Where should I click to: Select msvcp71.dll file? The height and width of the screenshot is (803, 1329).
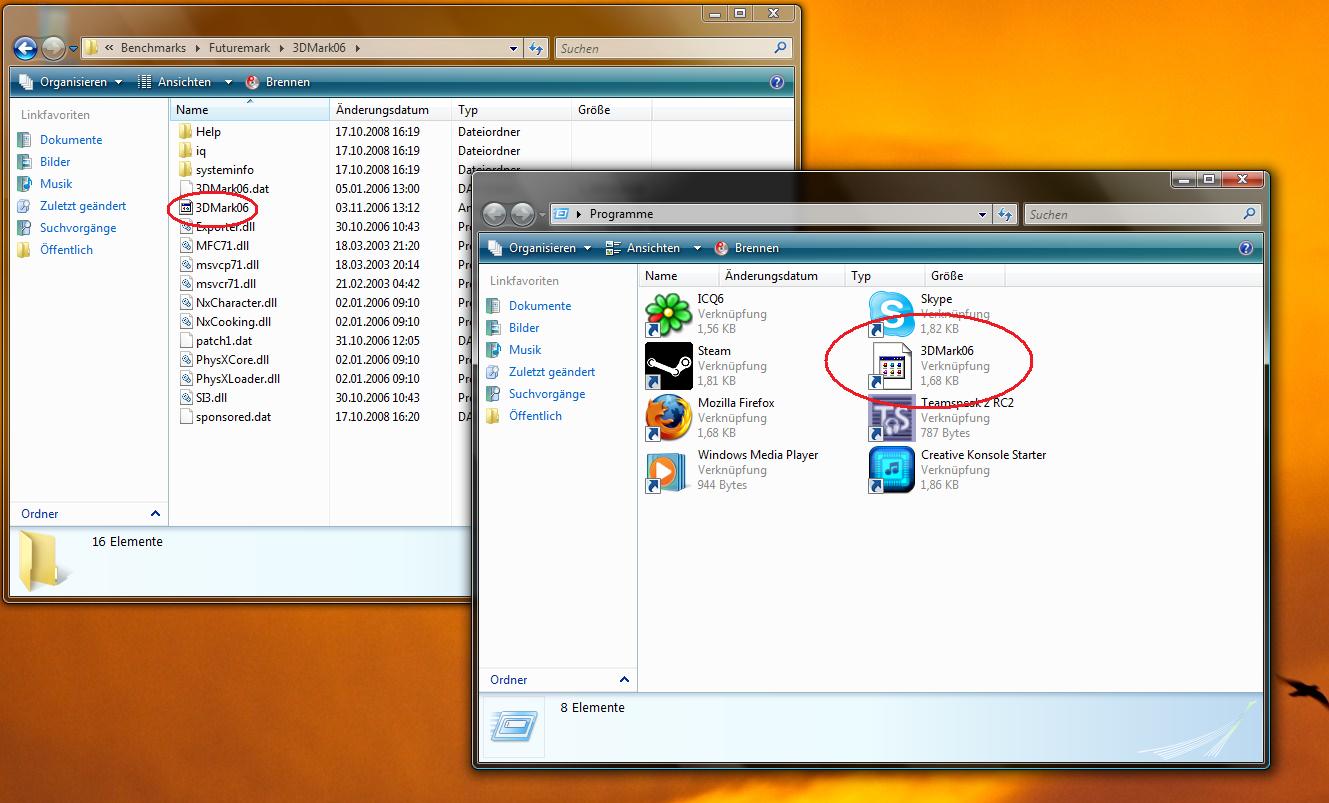point(219,265)
